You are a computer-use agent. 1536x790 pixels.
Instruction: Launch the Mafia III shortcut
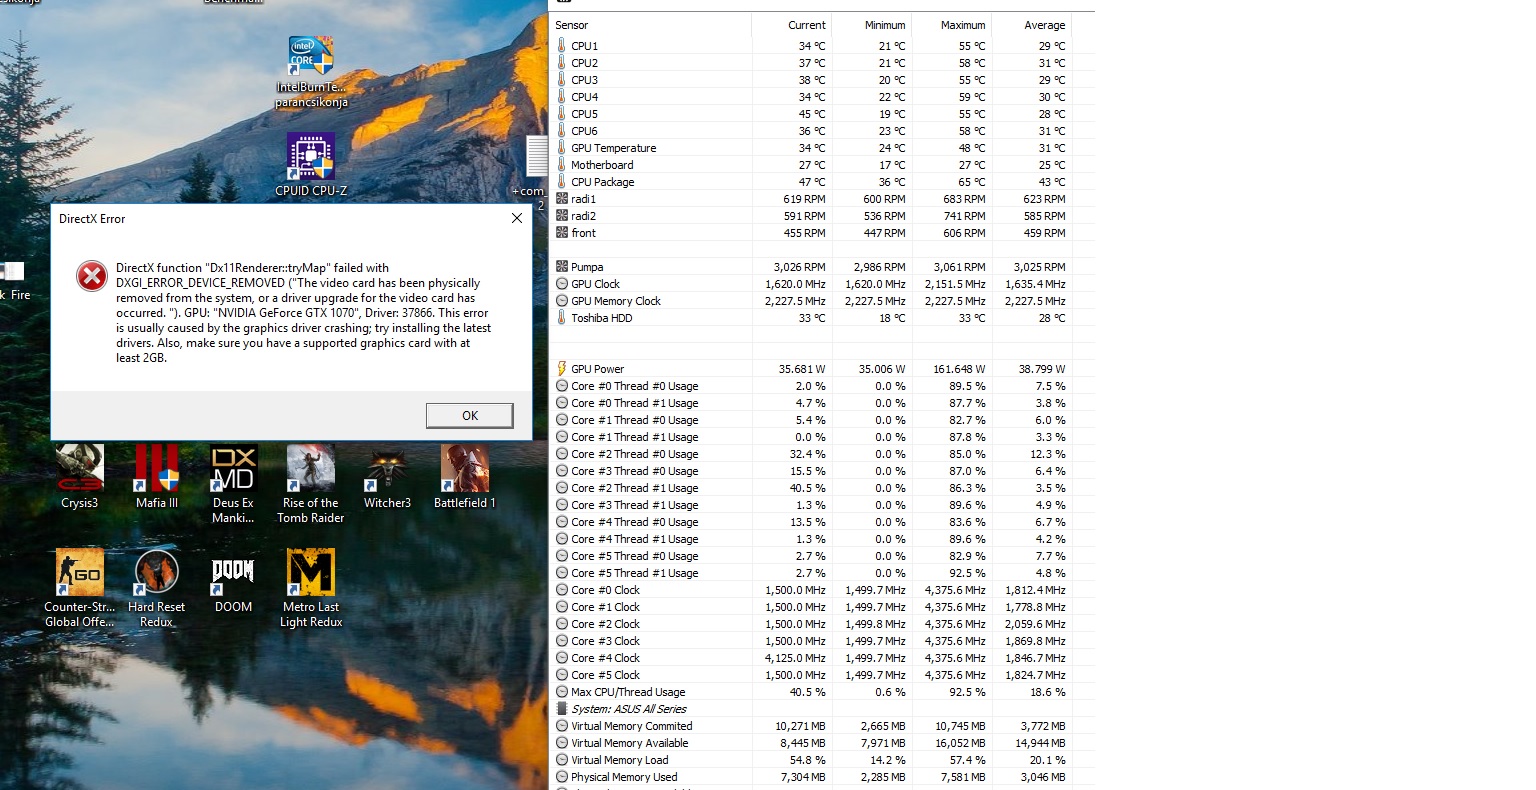[157, 478]
